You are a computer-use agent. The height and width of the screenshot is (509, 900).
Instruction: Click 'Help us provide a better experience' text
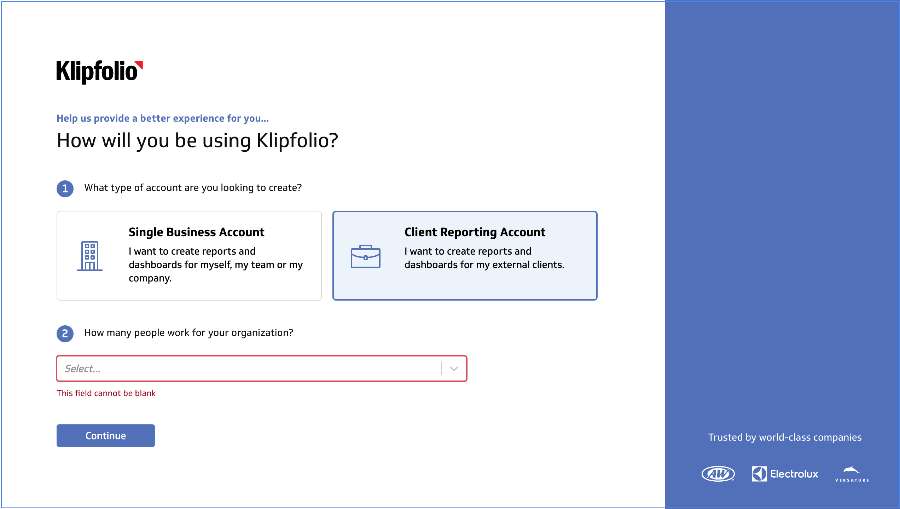pos(162,118)
